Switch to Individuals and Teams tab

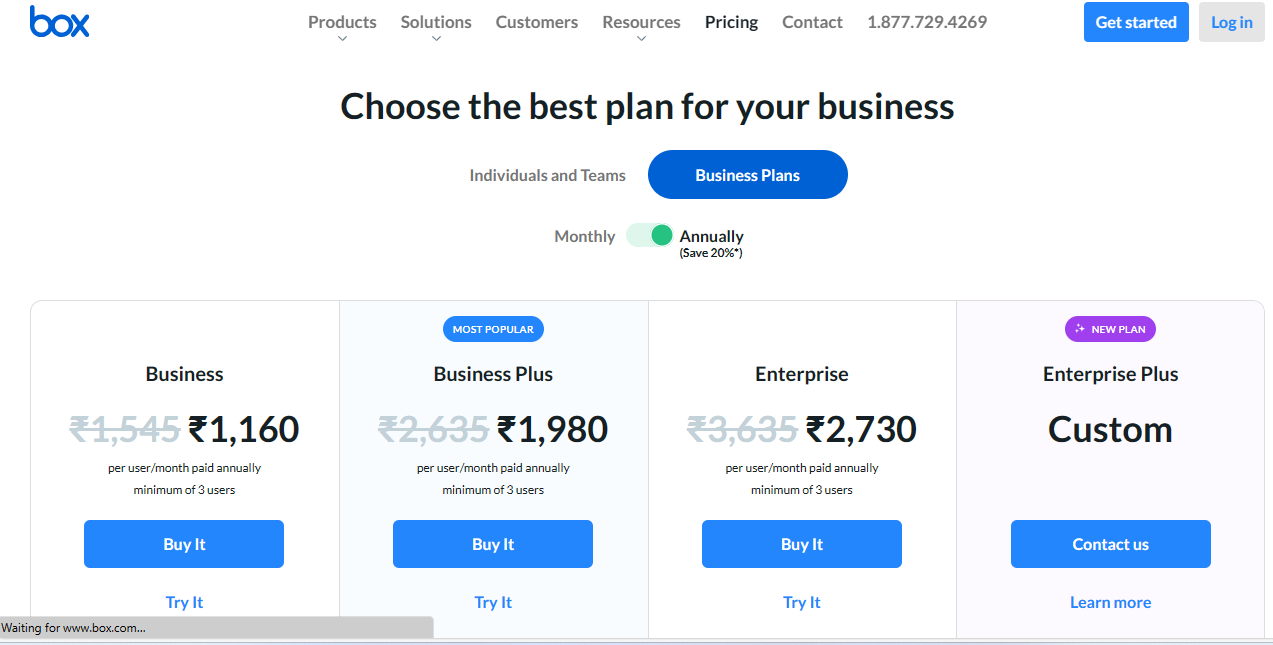[547, 175]
